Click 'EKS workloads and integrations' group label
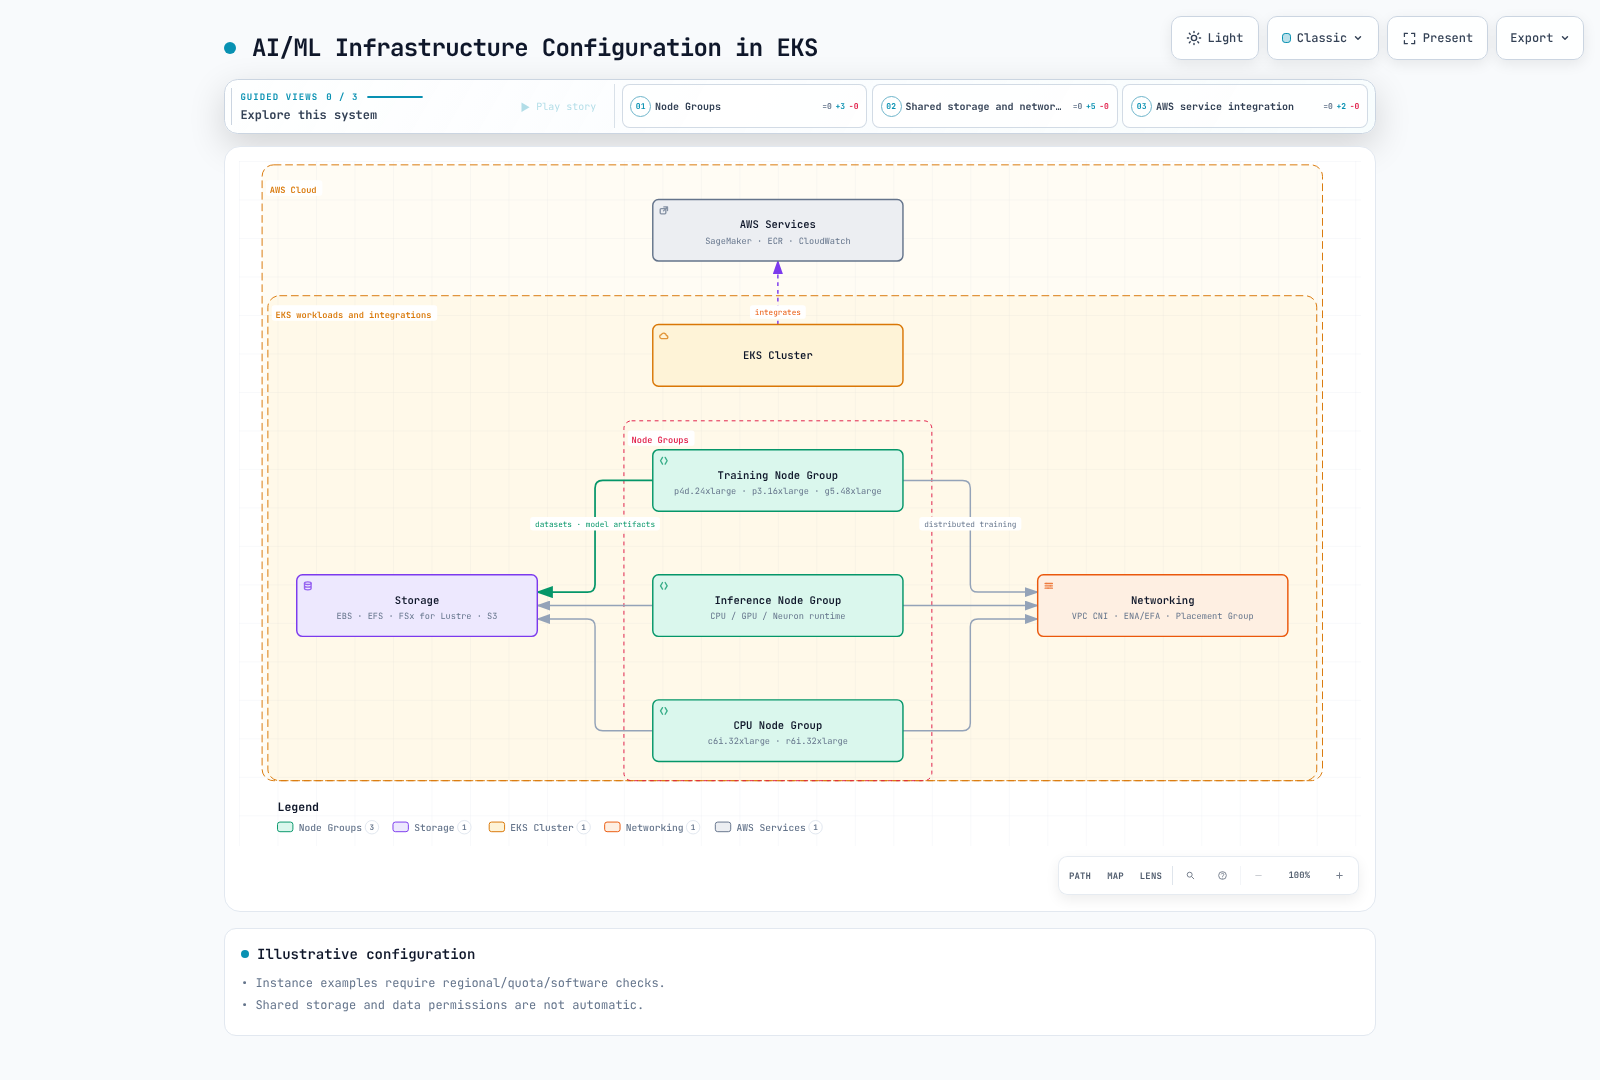Viewport: 1600px width, 1080px height. tap(354, 315)
